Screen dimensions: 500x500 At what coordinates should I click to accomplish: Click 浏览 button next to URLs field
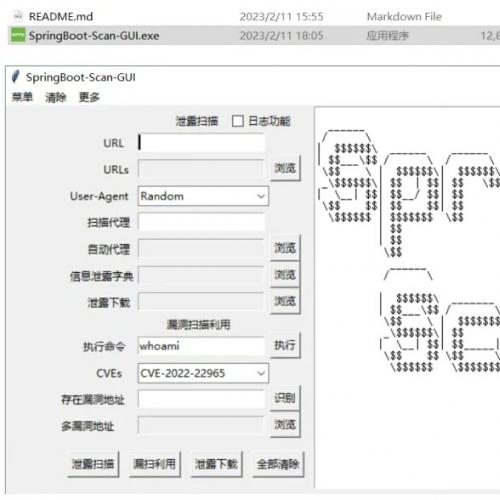point(285,168)
